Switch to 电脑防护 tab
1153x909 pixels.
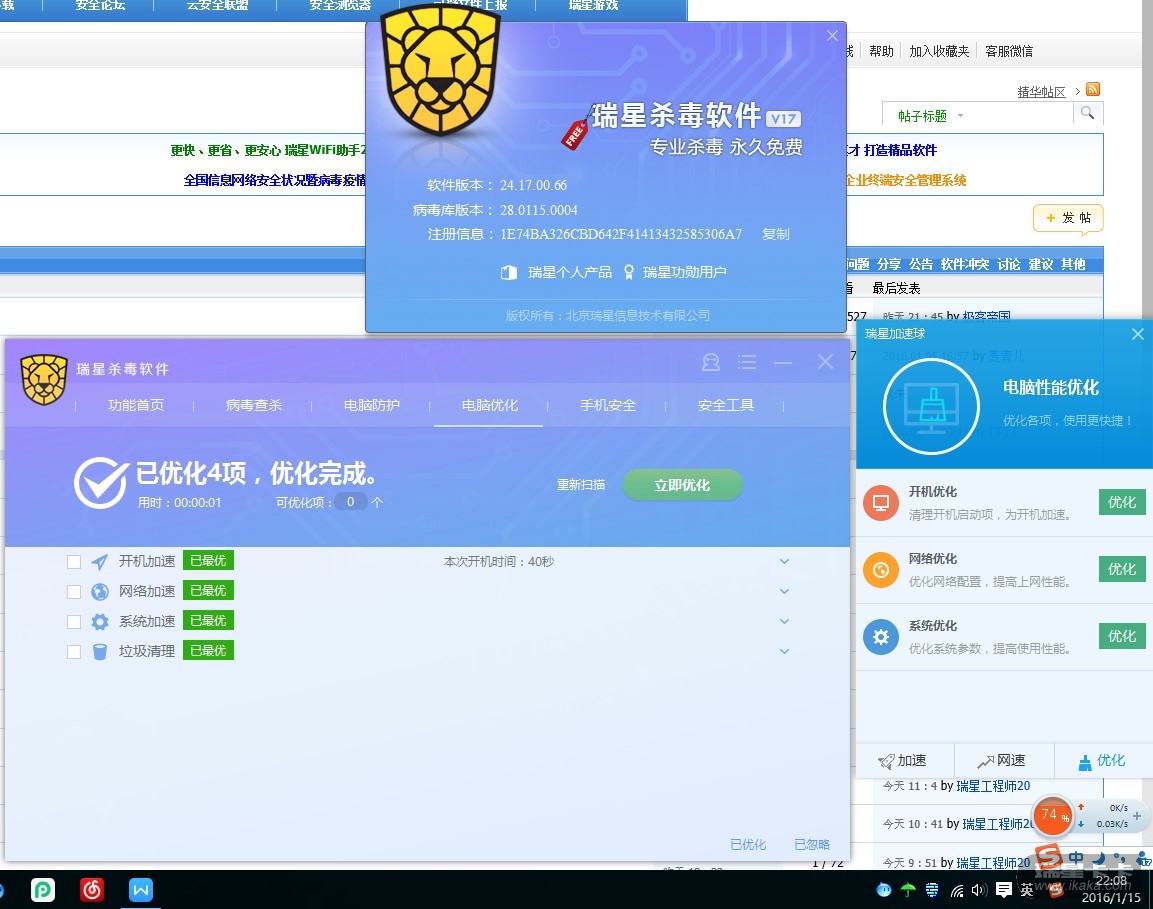click(x=372, y=405)
